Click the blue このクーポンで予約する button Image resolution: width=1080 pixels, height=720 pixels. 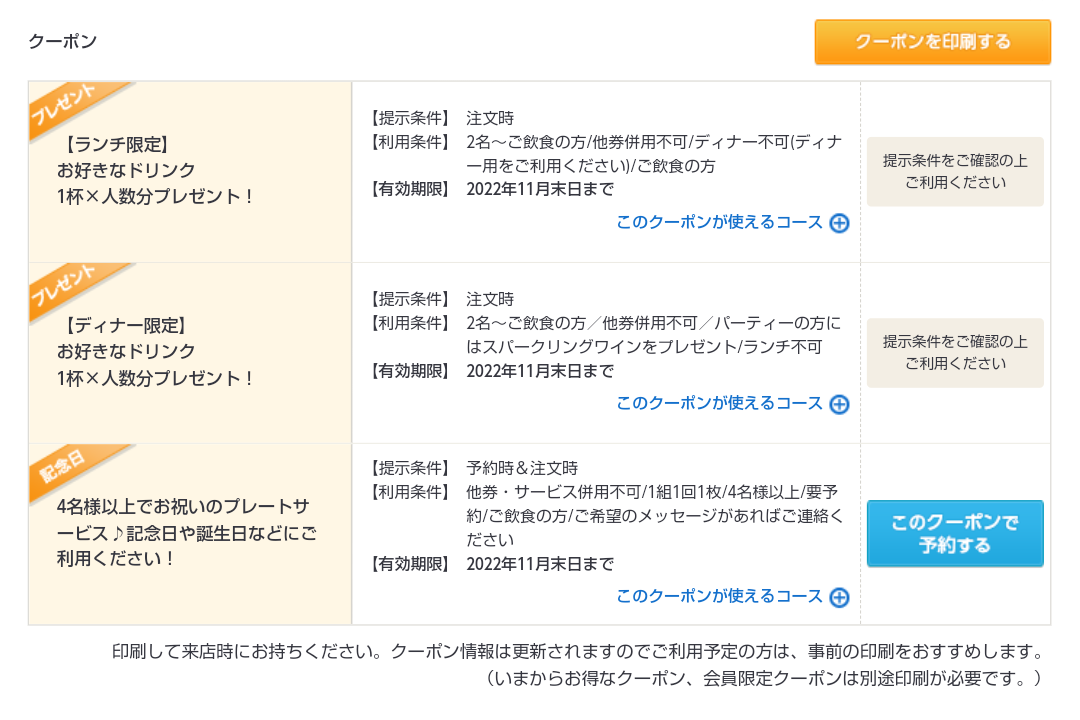954,533
